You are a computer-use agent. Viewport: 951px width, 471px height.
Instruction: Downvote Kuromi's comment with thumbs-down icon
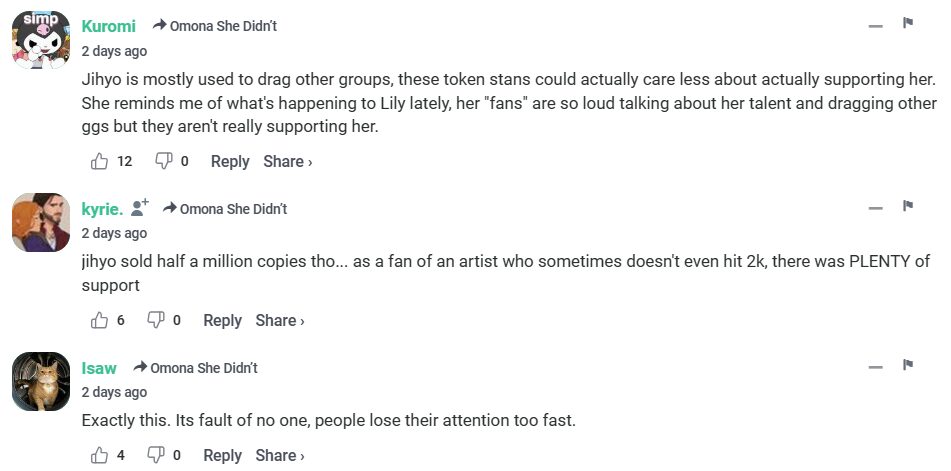(163, 161)
